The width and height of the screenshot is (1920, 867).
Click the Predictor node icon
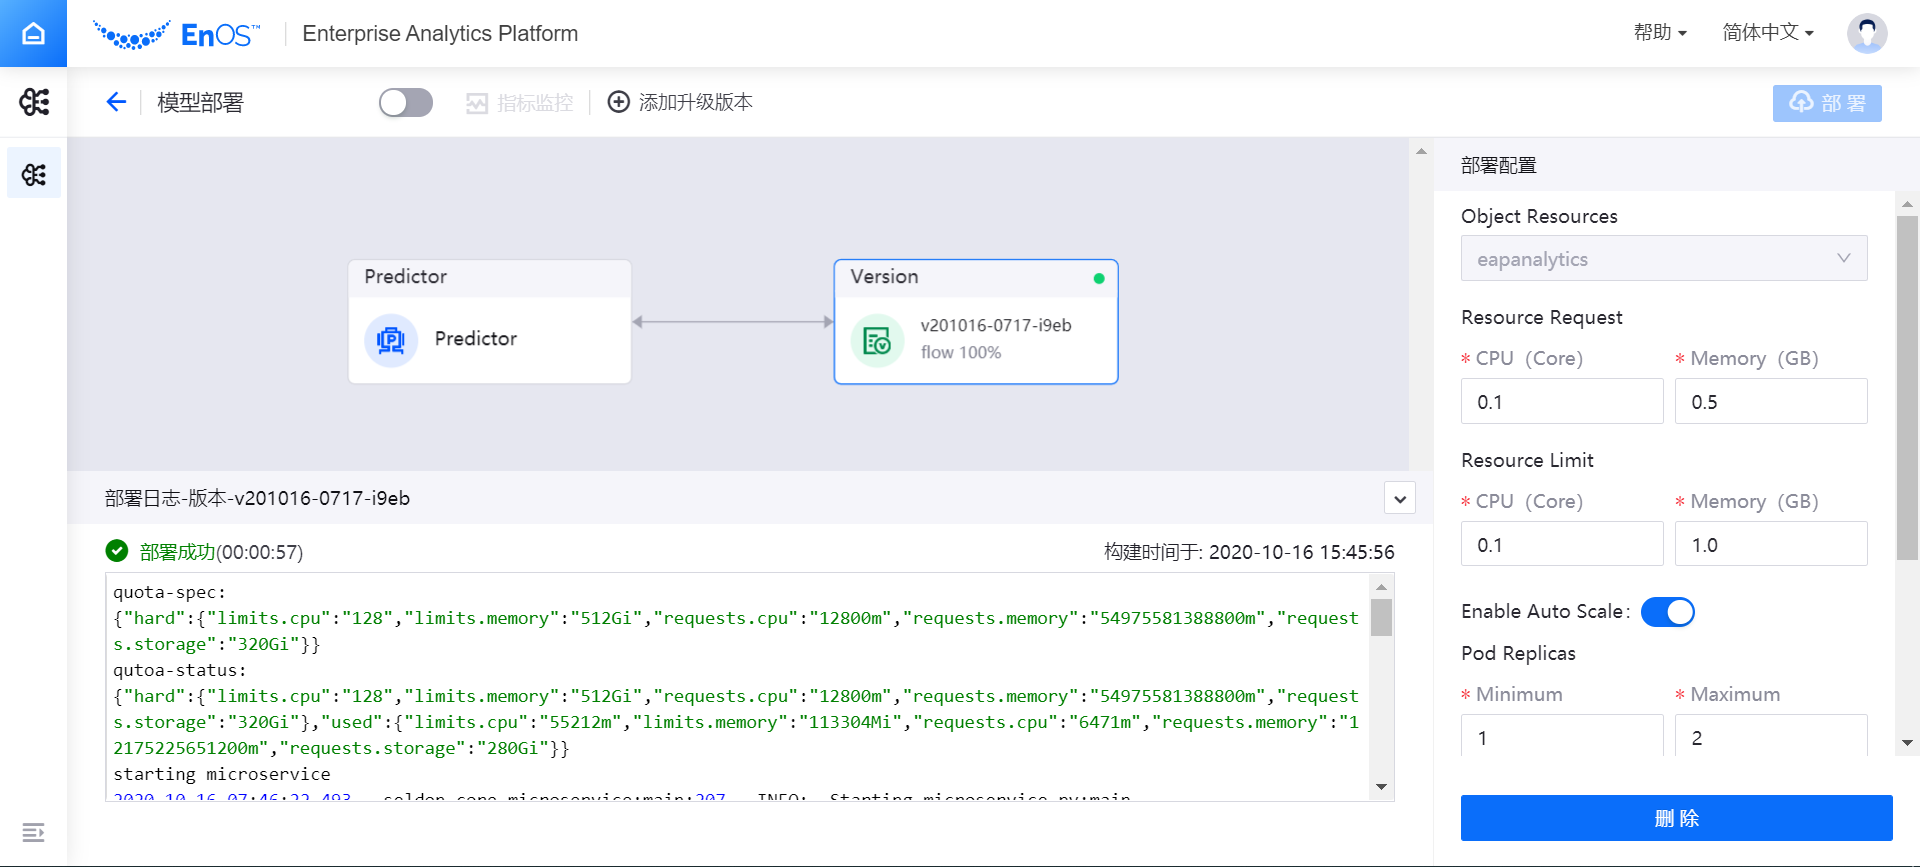tap(391, 340)
